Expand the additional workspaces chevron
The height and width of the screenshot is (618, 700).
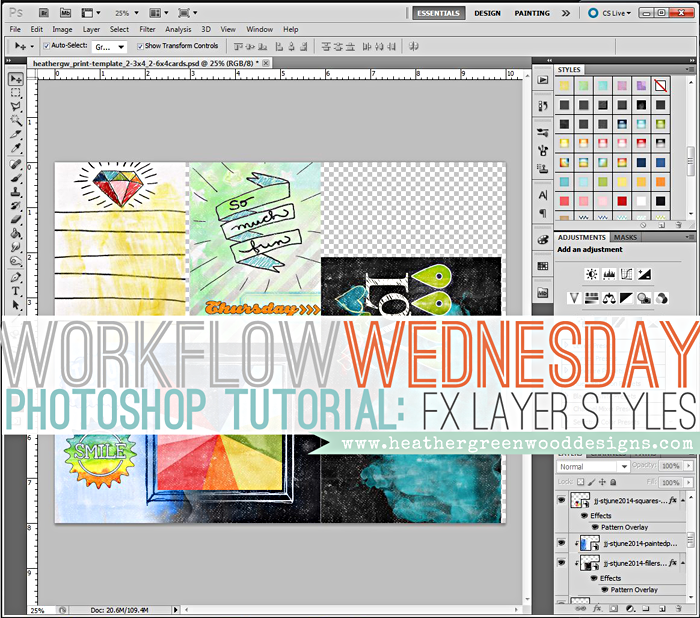point(566,13)
